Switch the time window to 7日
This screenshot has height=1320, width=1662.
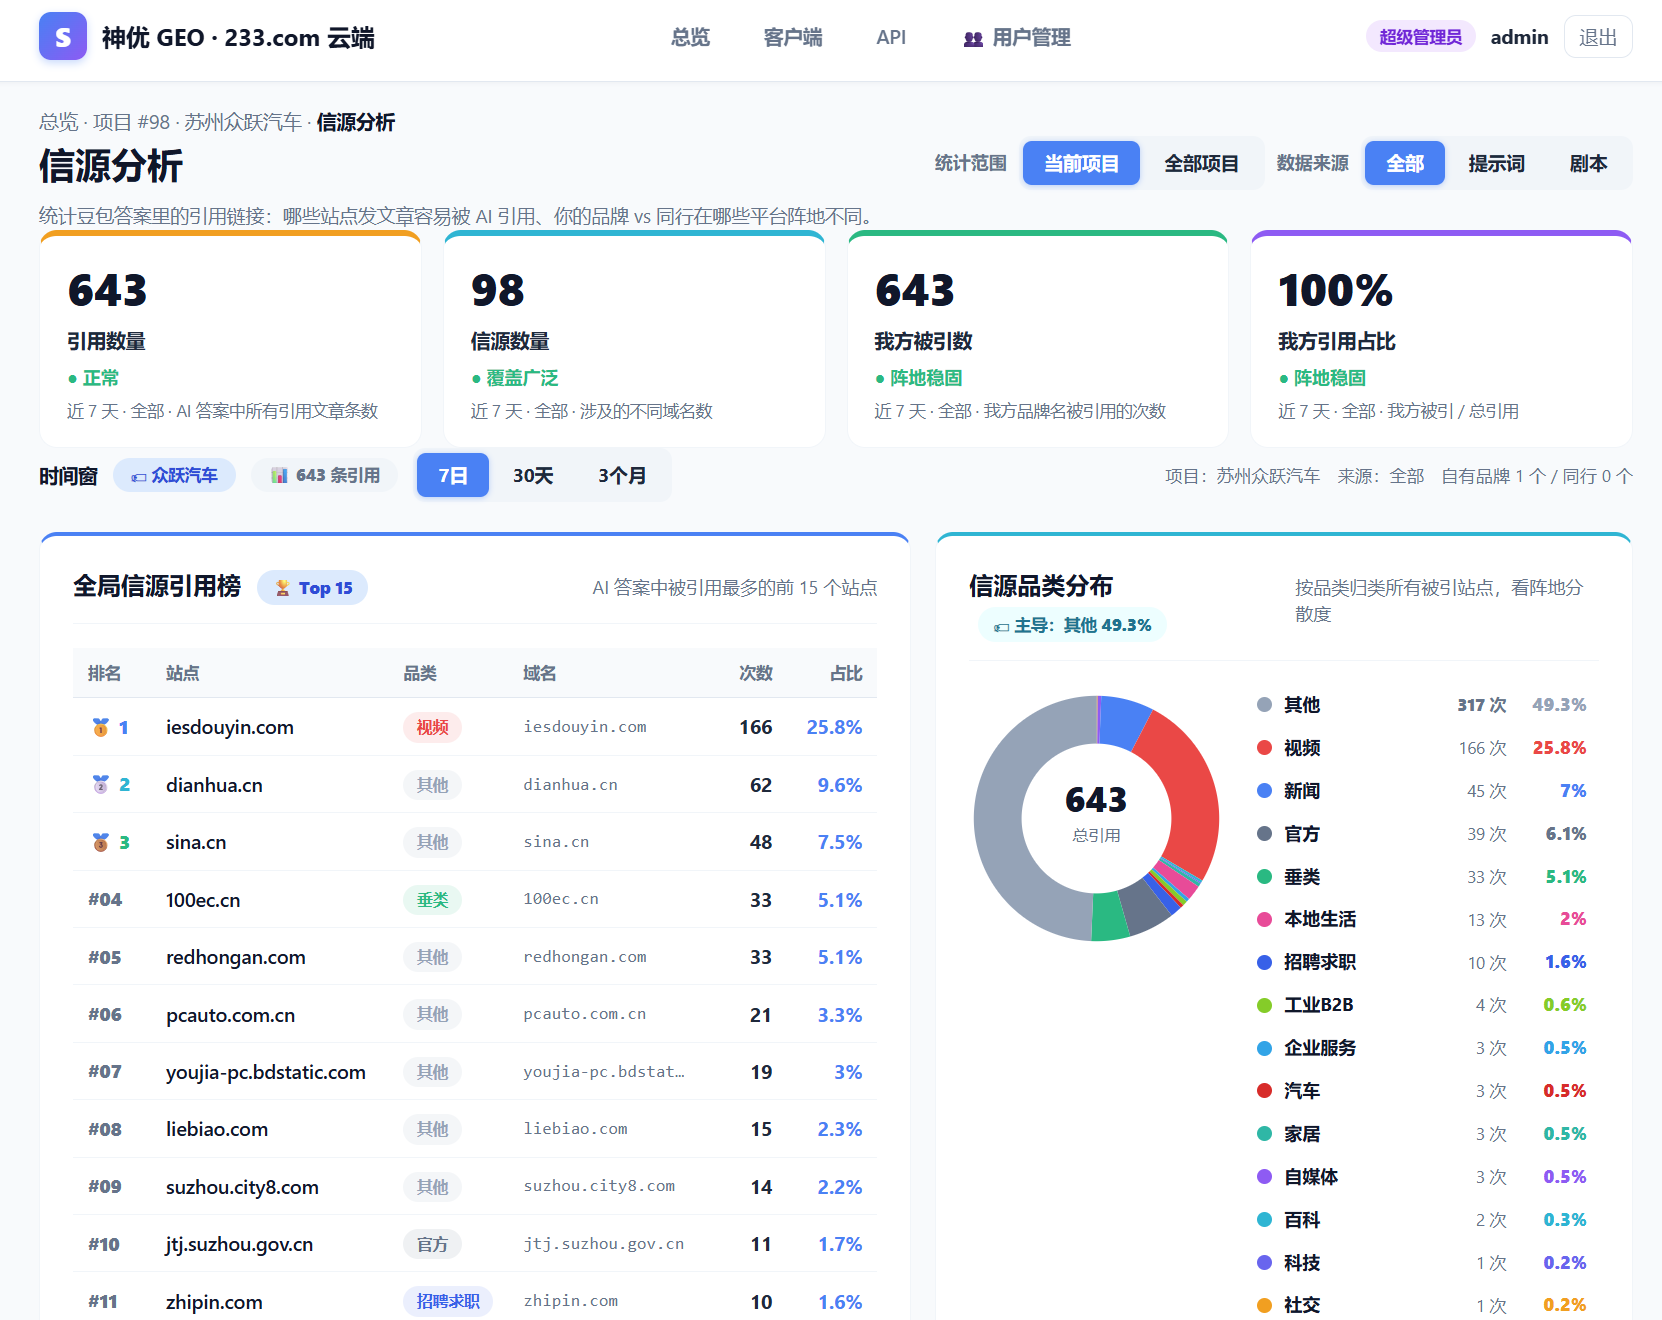coord(453,475)
